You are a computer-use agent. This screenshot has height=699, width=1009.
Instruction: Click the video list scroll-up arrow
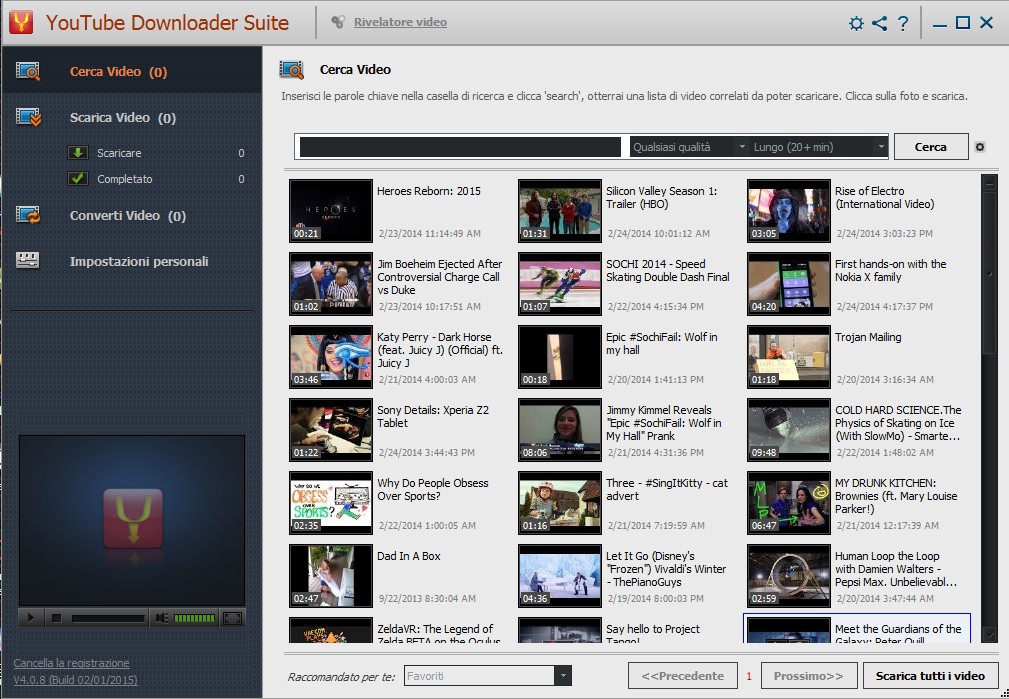pyautogui.click(x=990, y=182)
